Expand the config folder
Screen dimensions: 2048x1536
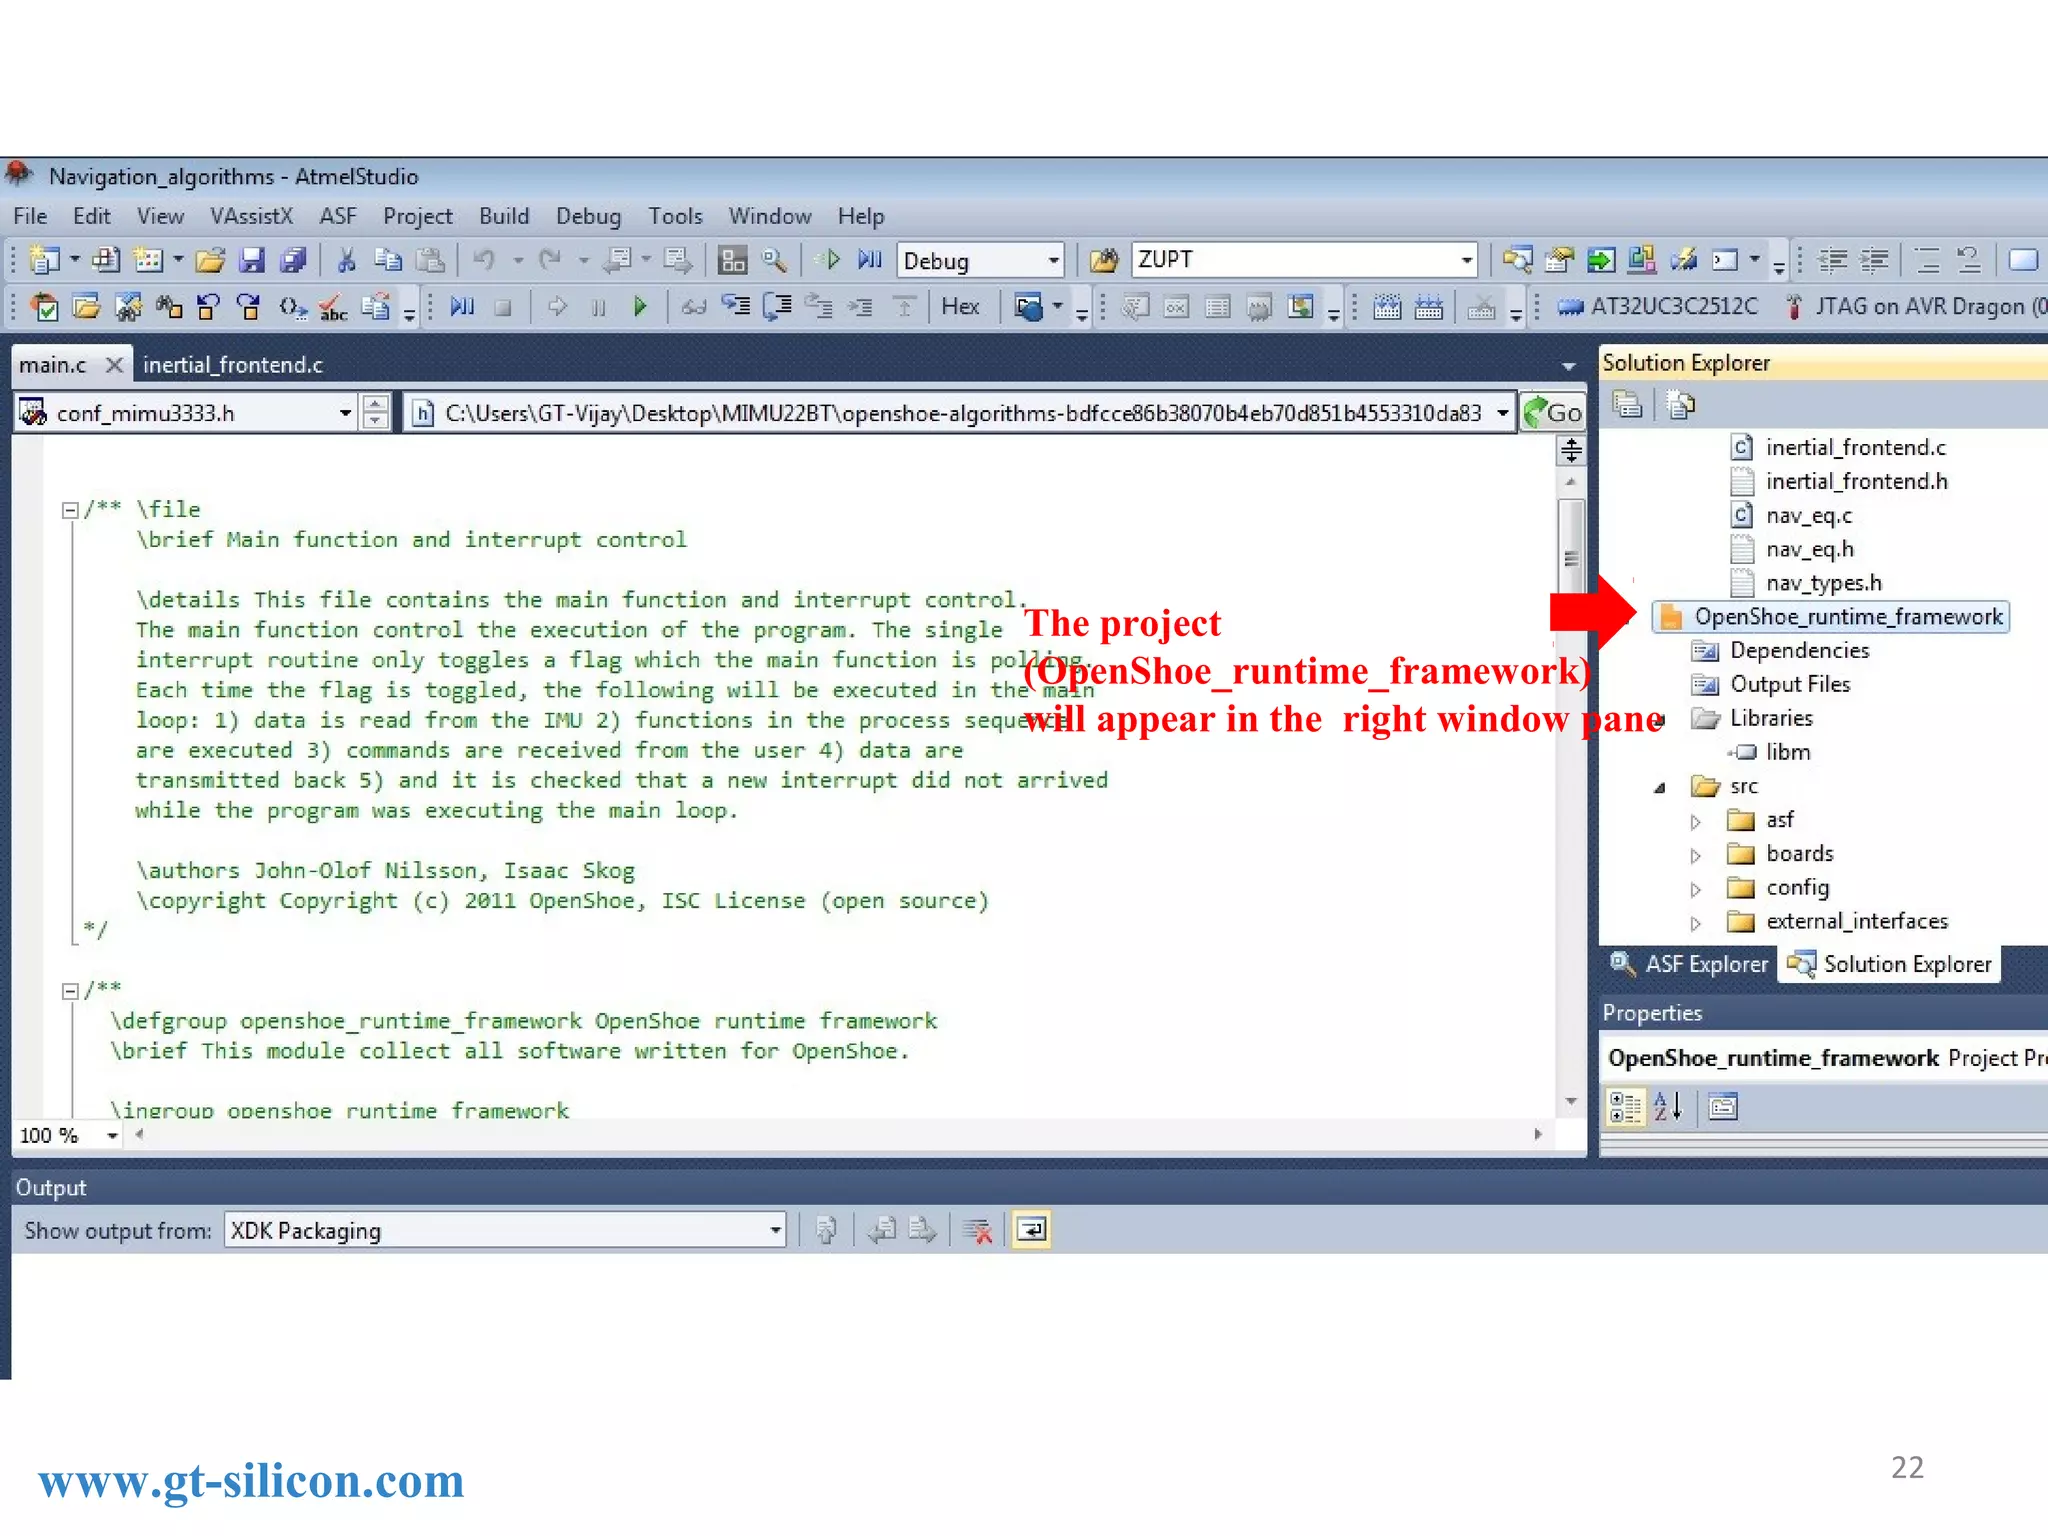tap(1695, 889)
